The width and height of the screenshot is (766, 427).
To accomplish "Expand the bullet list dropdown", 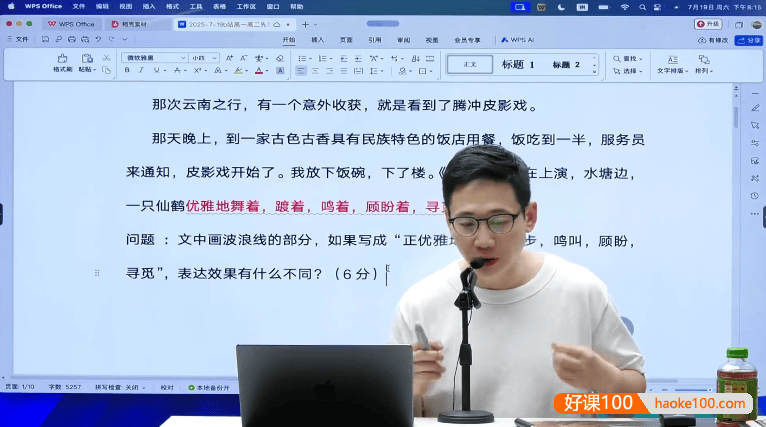I will [310, 59].
